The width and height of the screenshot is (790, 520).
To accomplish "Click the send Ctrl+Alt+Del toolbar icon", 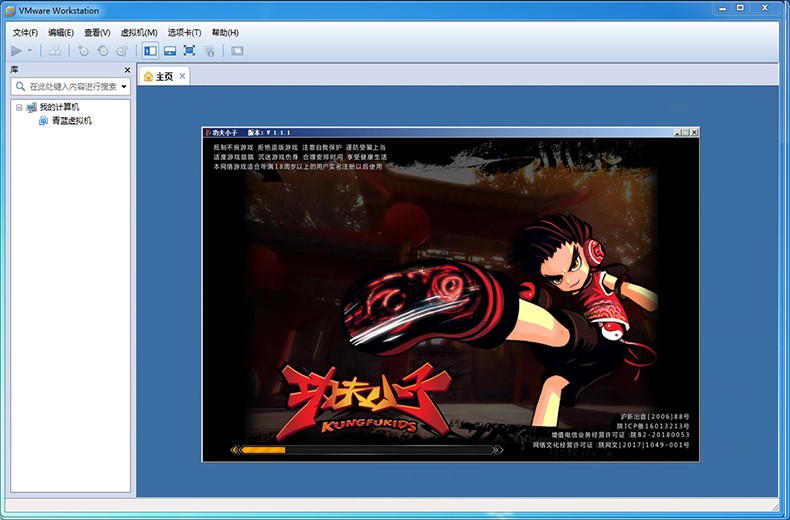I will [x=55, y=50].
